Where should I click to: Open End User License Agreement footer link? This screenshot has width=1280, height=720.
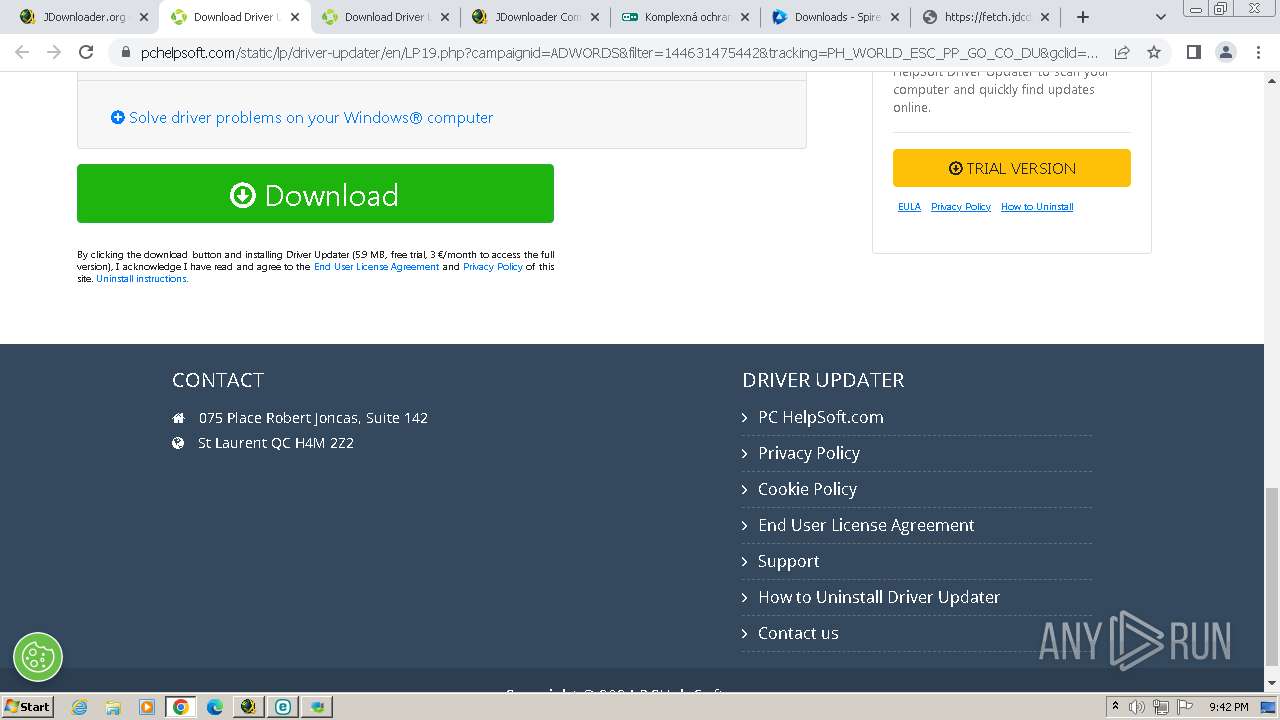point(866,525)
